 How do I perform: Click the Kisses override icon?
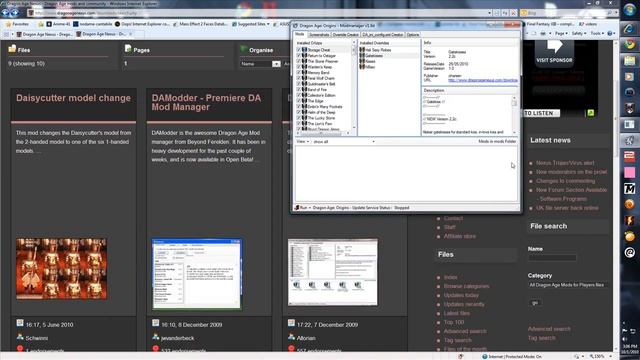[x=362, y=61]
